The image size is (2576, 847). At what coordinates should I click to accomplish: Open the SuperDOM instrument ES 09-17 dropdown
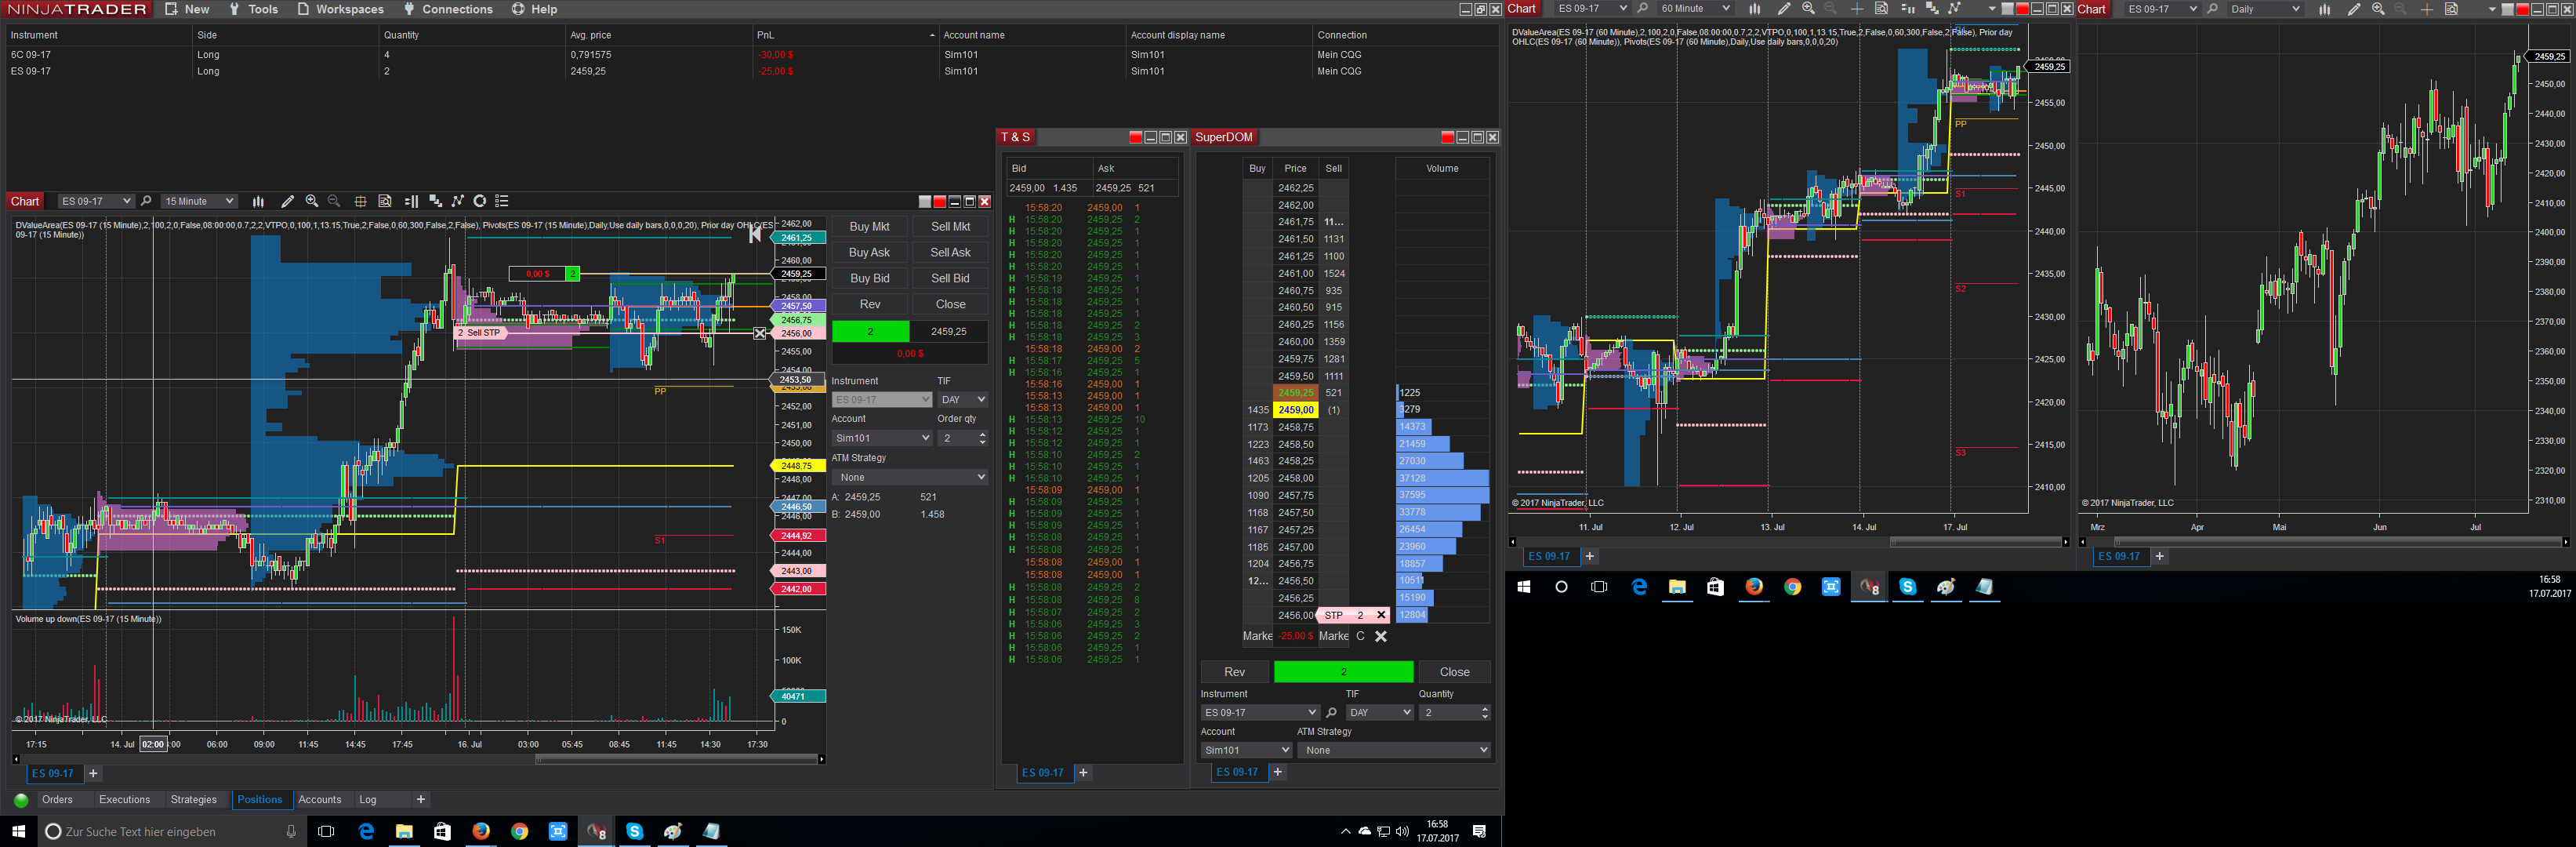pos(1260,713)
